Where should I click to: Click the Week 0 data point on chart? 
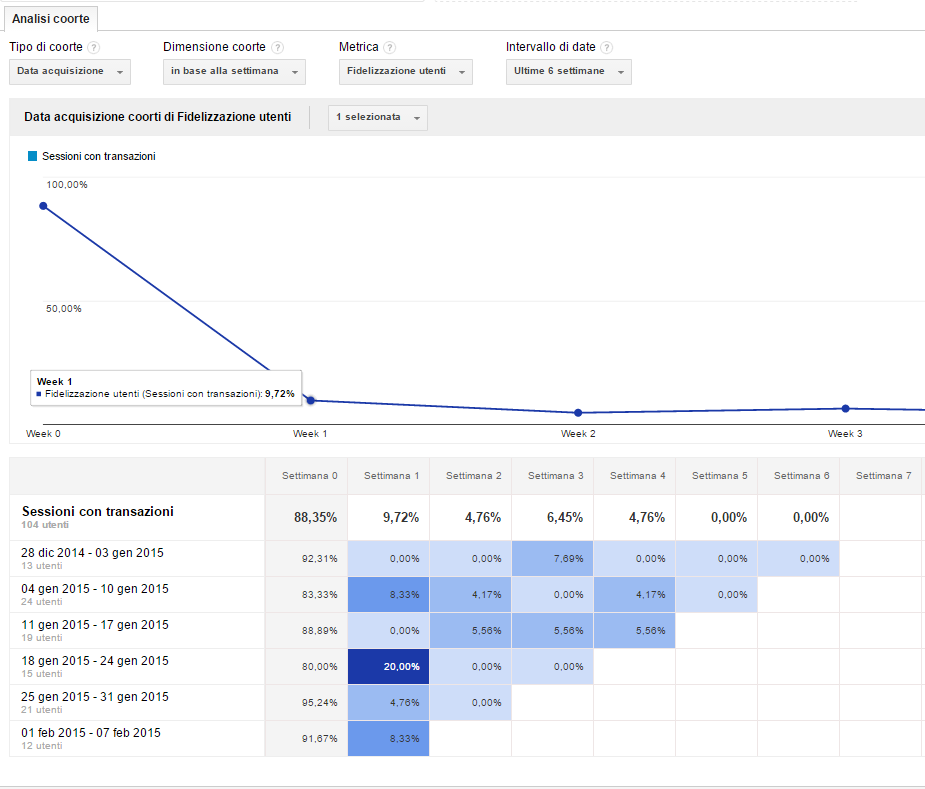point(43,206)
